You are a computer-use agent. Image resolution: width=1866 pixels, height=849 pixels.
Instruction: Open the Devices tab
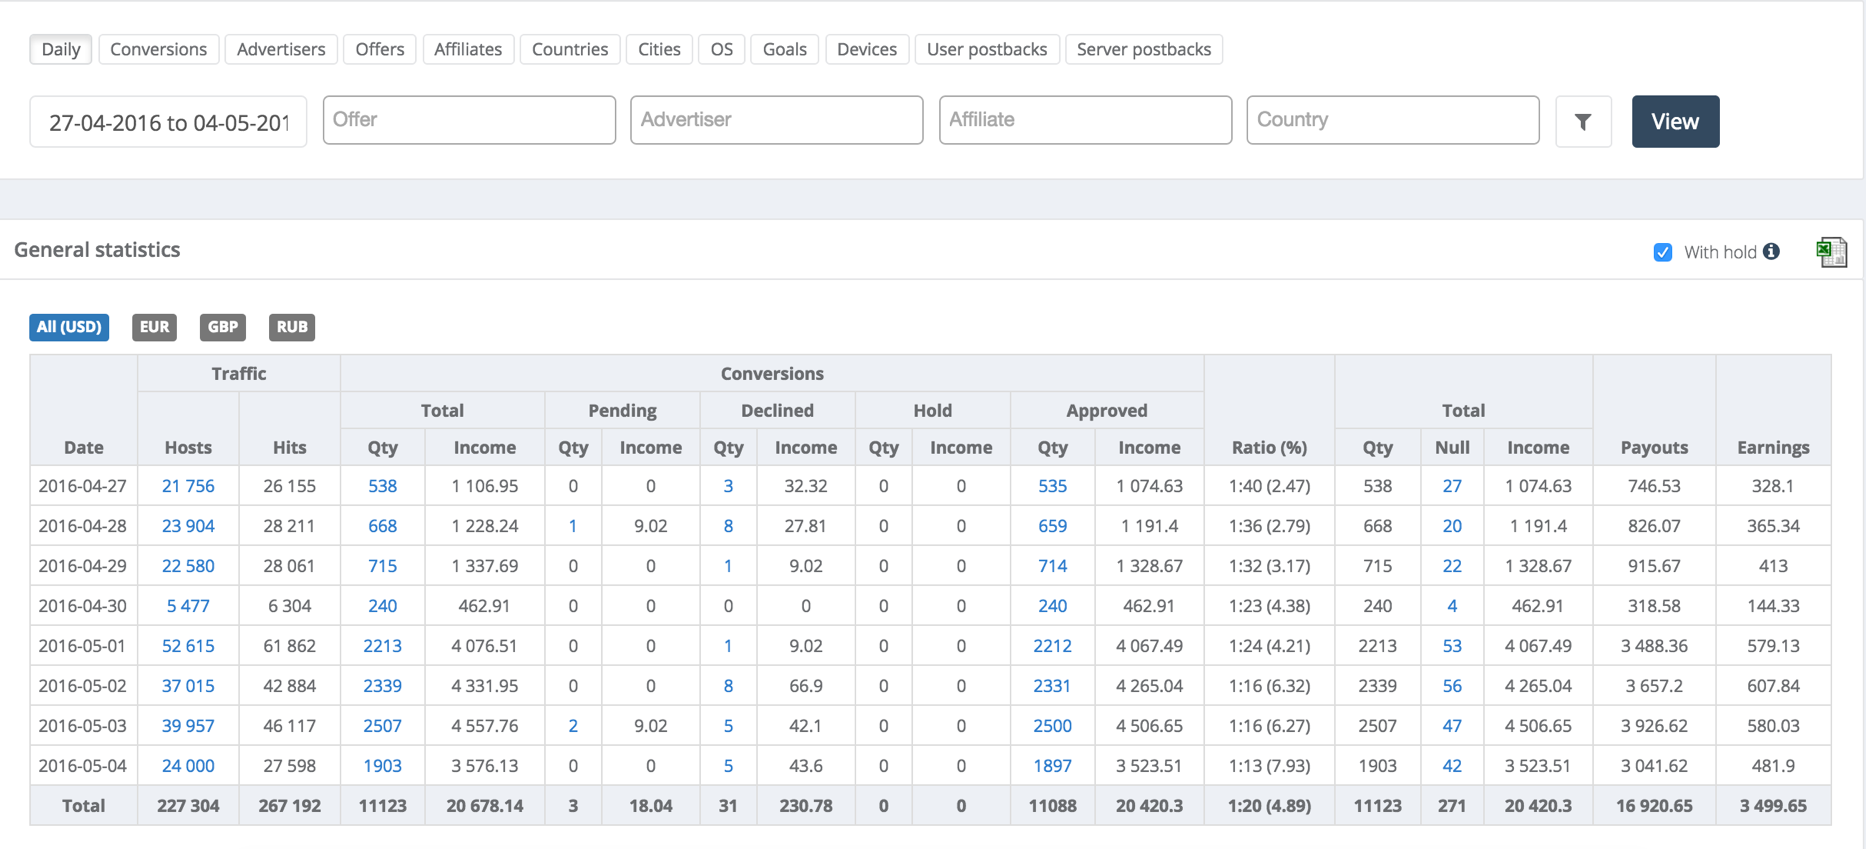coord(866,49)
